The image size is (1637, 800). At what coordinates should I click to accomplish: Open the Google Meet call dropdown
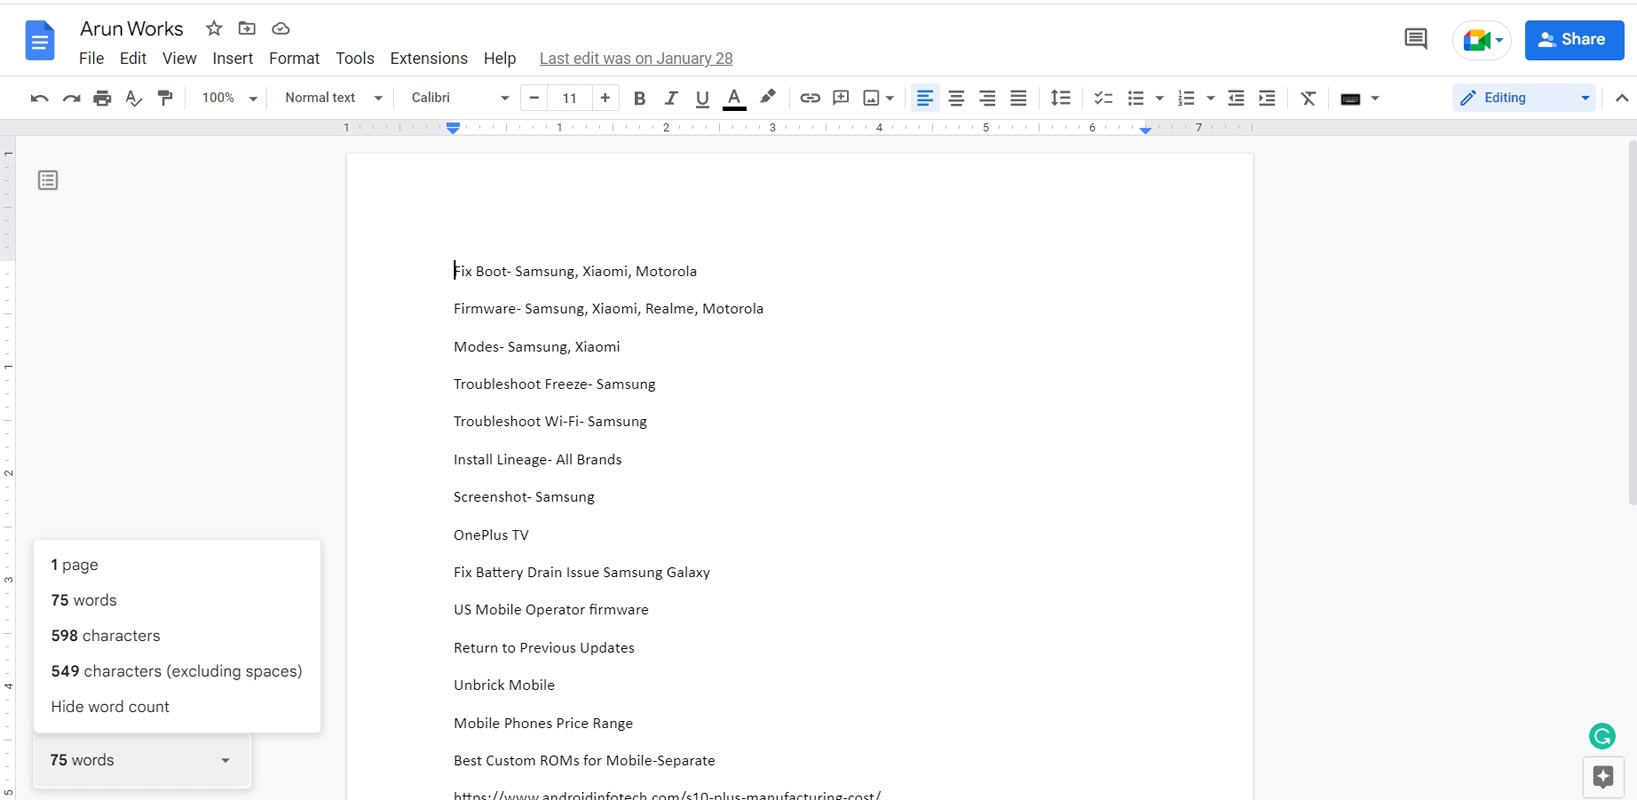pyautogui.click(x=1482, y=40)
